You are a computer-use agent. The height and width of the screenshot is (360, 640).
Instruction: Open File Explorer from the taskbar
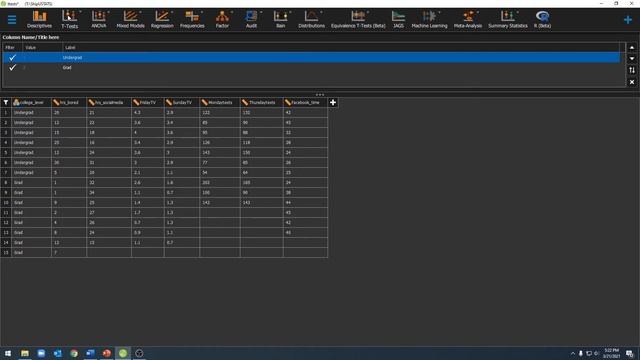(25, 353)
